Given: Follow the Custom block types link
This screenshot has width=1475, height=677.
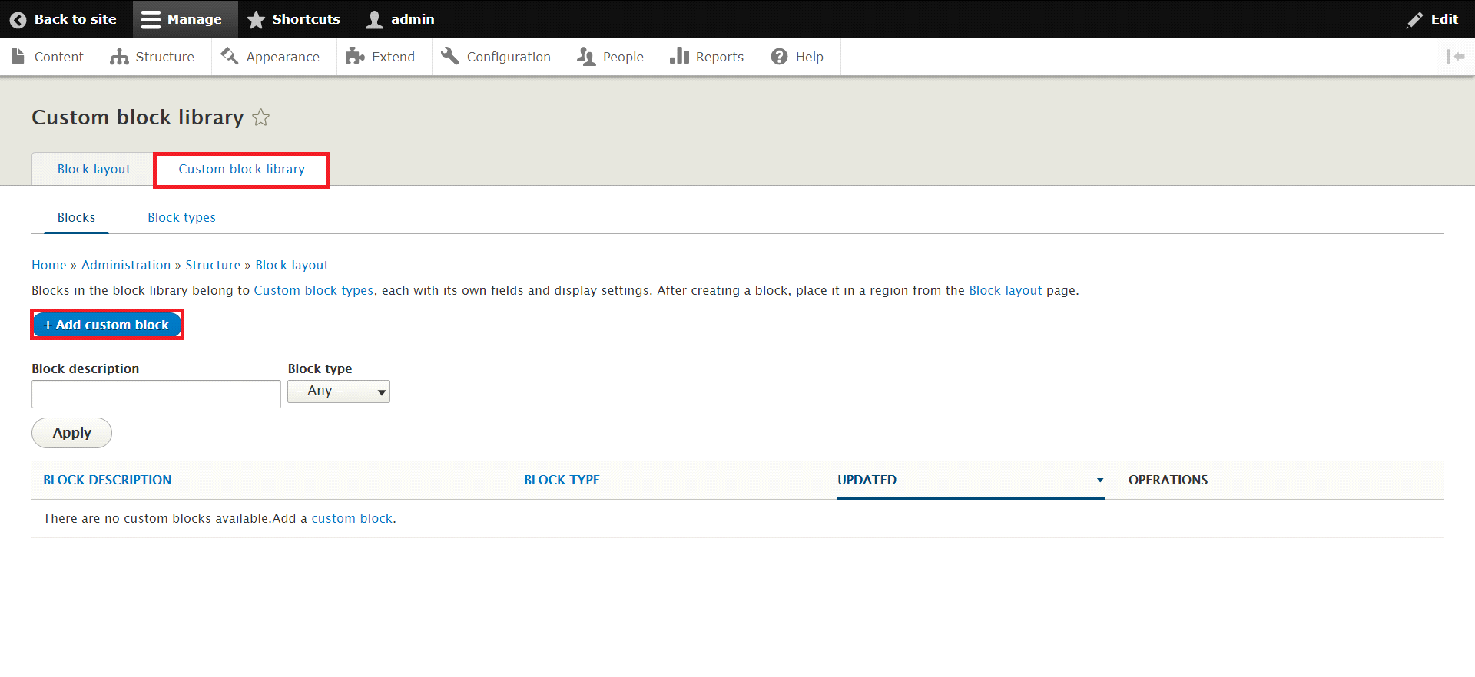Looking at the screenshot, I should (314, 291).
